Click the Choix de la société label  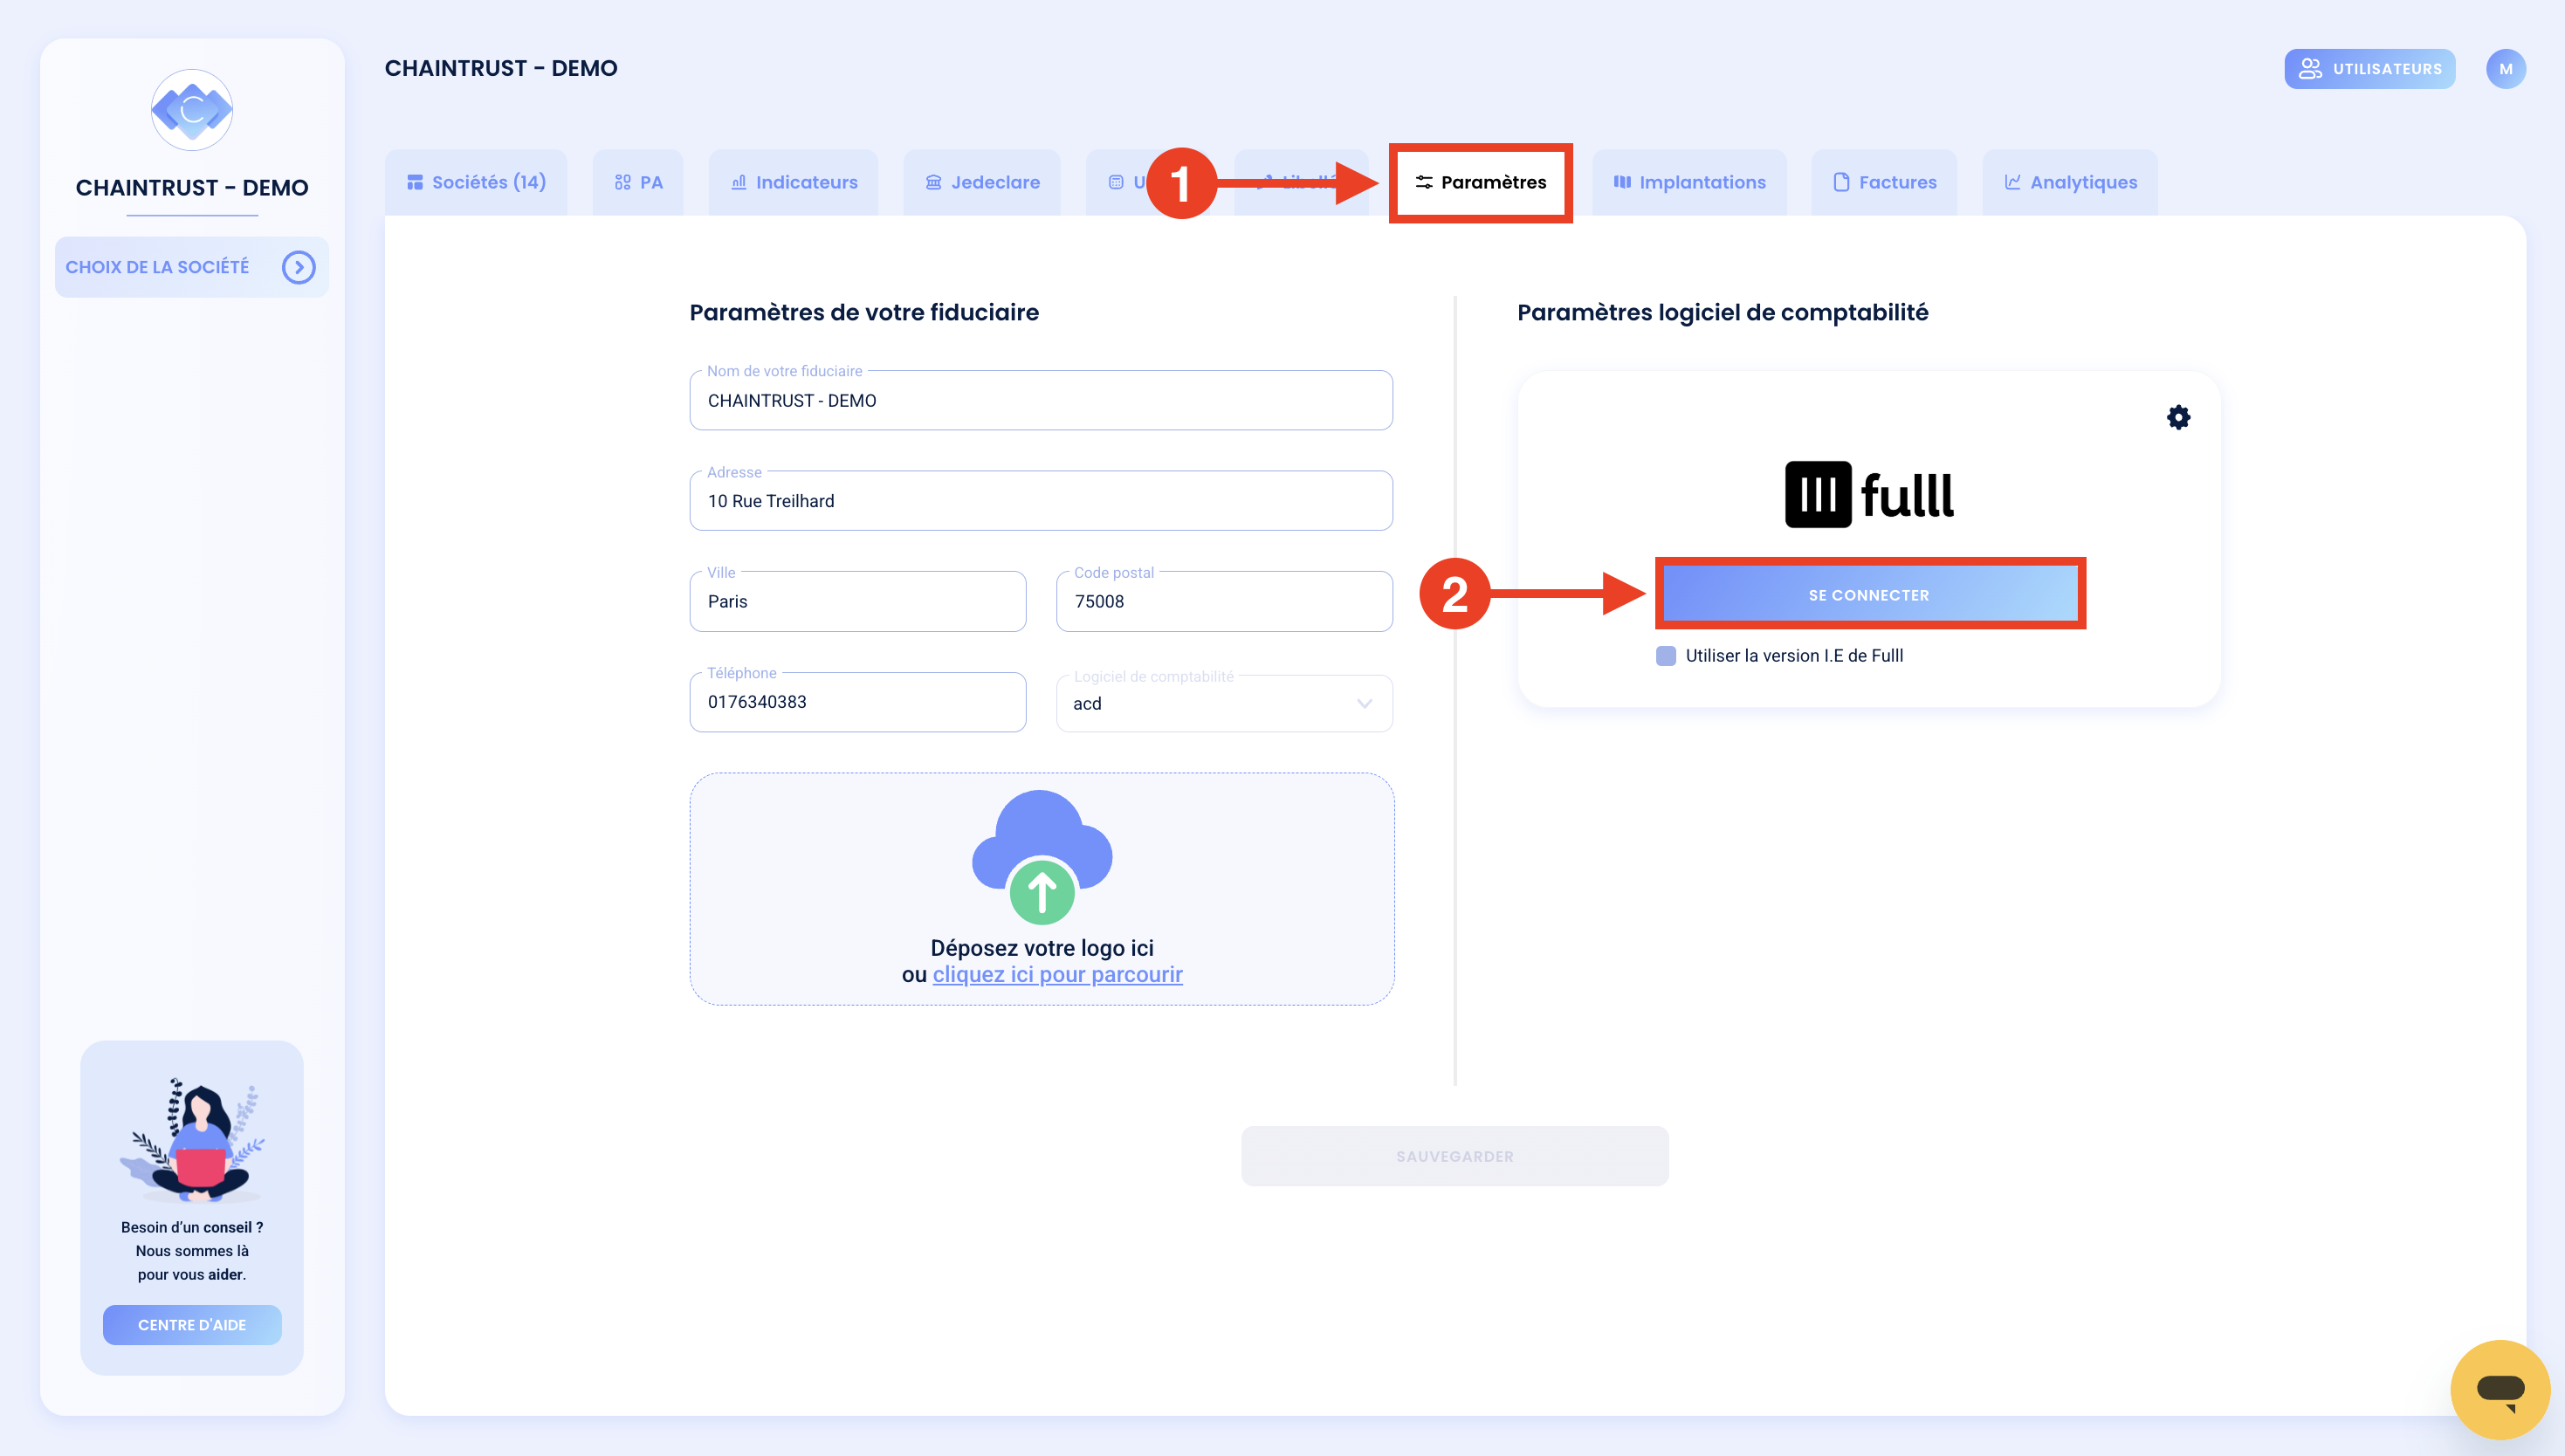(157, 267)
